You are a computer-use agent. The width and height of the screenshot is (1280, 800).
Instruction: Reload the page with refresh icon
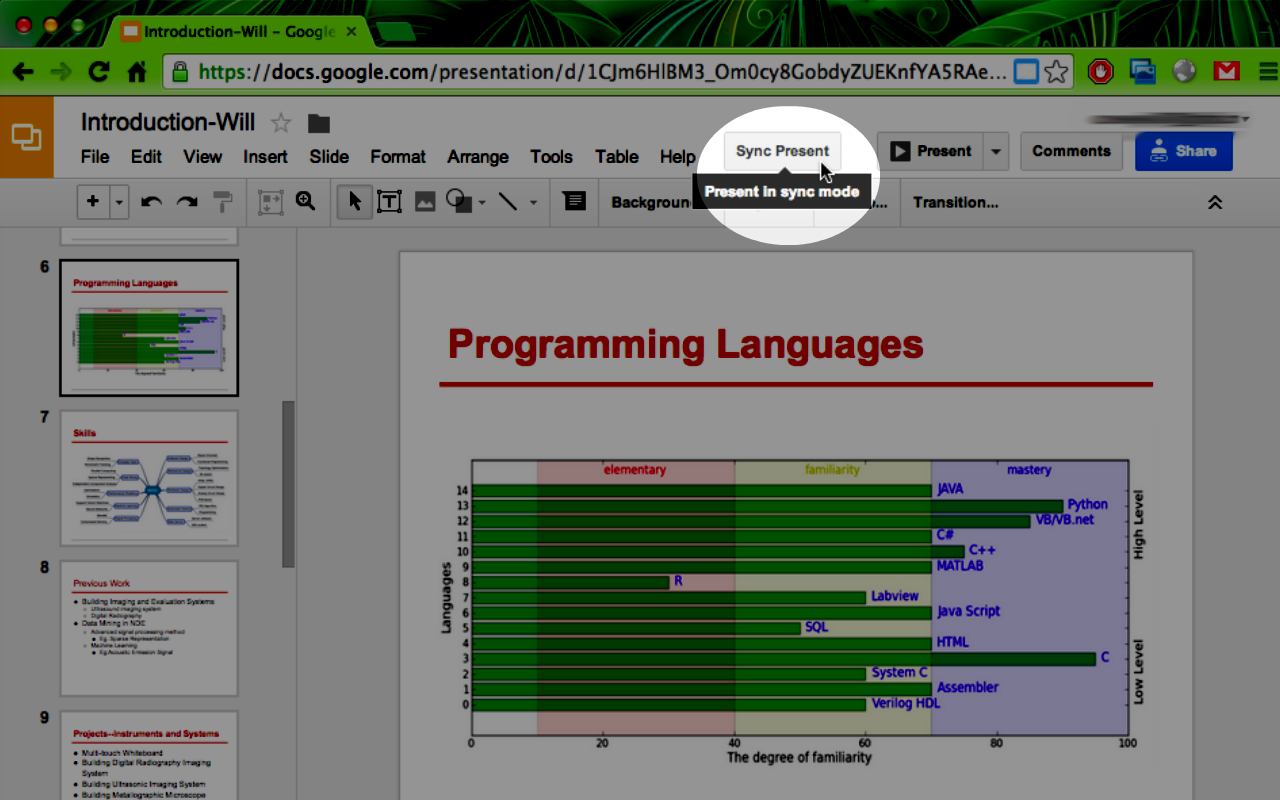pyautogui.click(x=98, y=72)
